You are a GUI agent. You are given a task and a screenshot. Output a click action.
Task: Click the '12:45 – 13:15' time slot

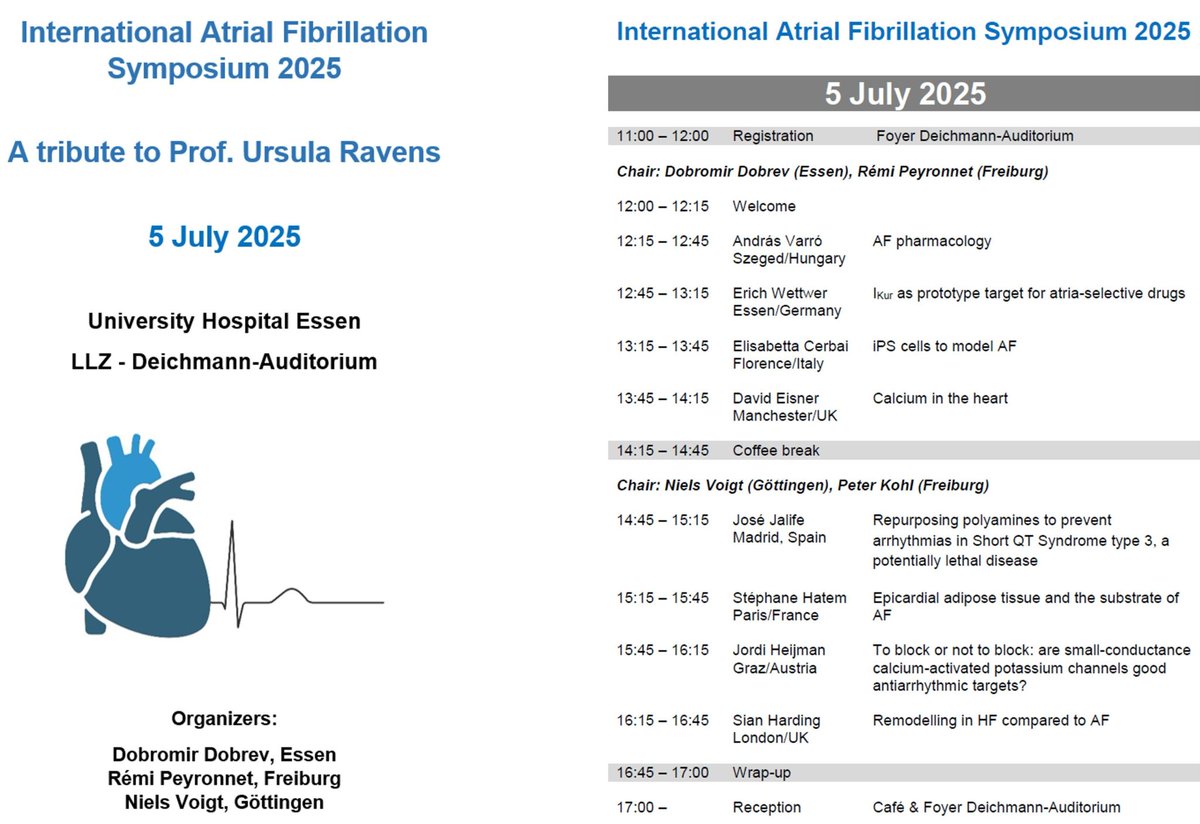click(x=662, y=293)
